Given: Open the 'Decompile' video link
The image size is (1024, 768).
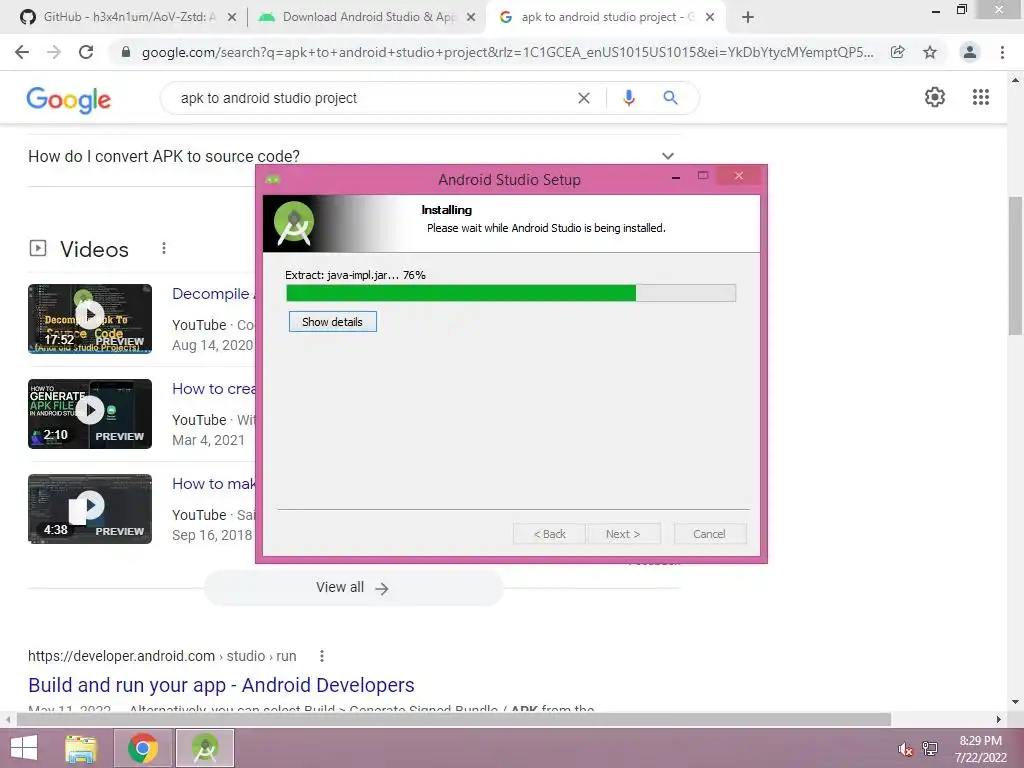Looking at the screenshot, I should click(x=212, y=294).
